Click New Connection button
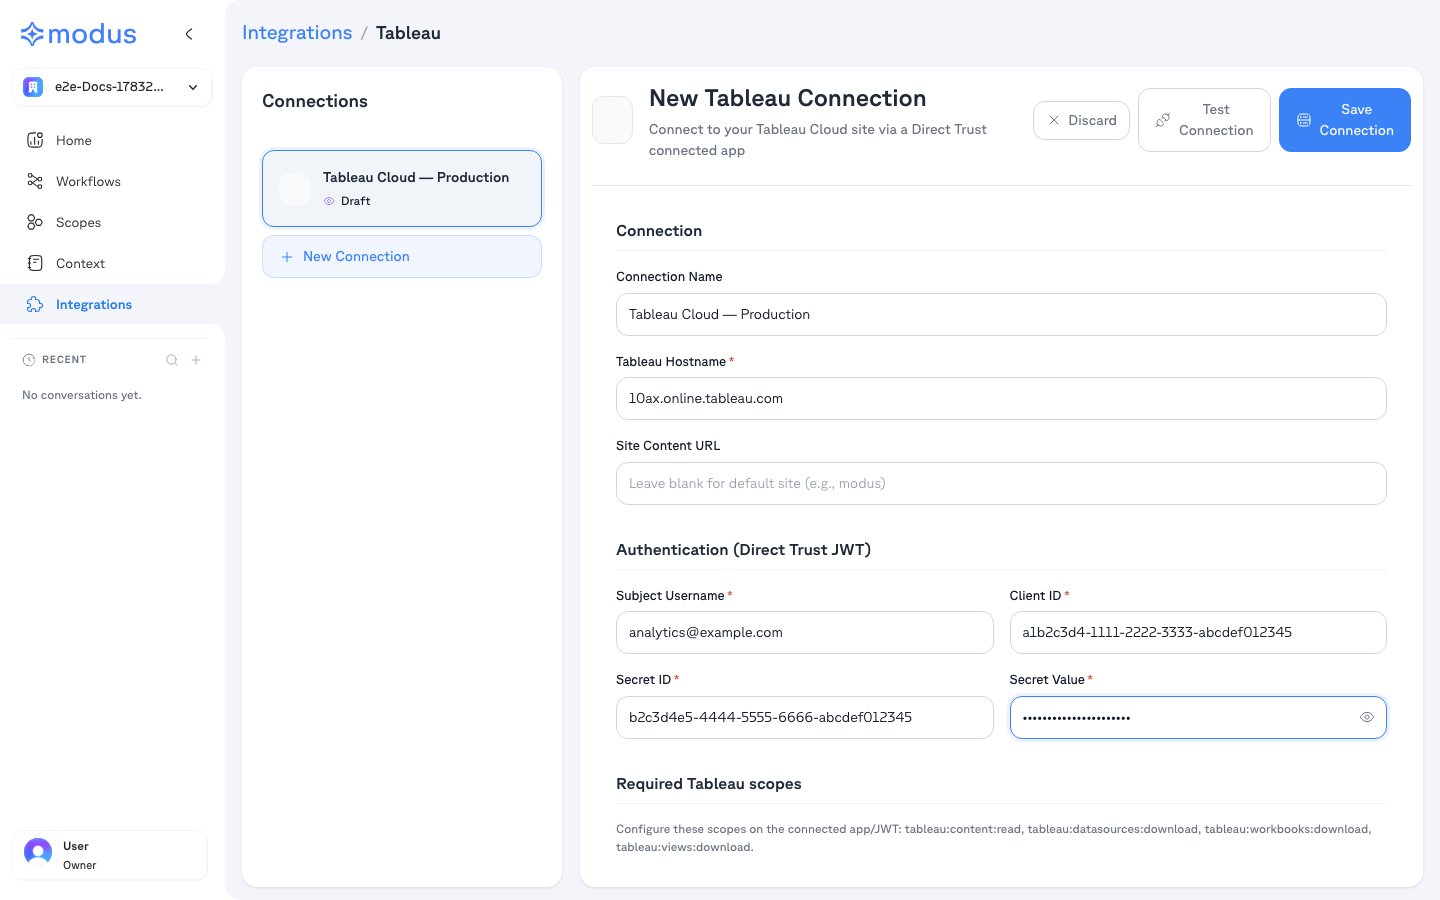Viewport: 1440px width, 900px height. coord(402,257)
